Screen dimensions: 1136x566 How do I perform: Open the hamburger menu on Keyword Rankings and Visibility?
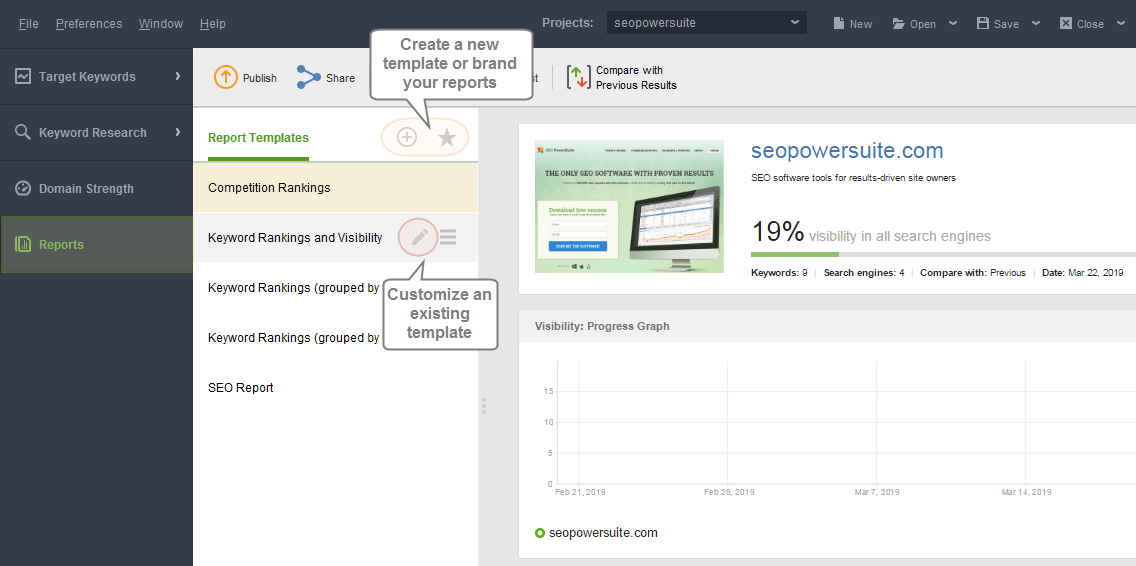click(x=448, y=237)
